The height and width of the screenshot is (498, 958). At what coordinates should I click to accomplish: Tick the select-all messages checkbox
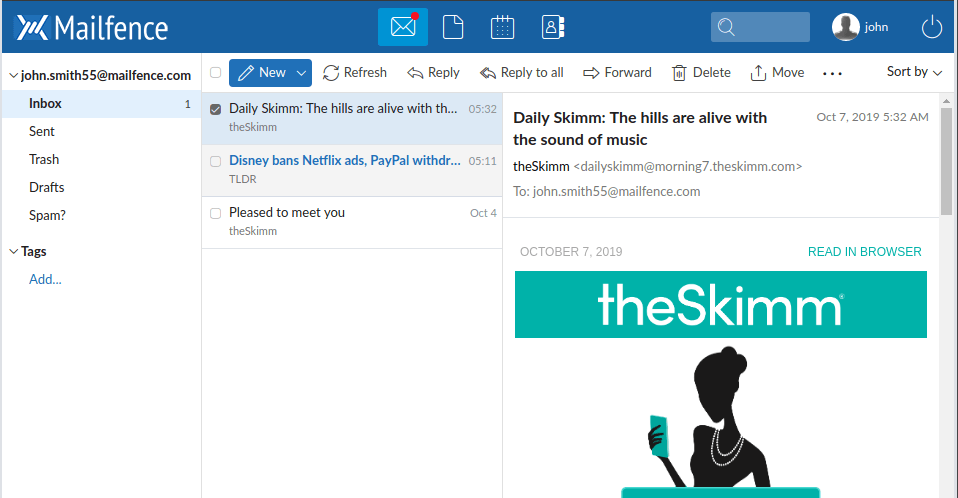pos(216,73)
